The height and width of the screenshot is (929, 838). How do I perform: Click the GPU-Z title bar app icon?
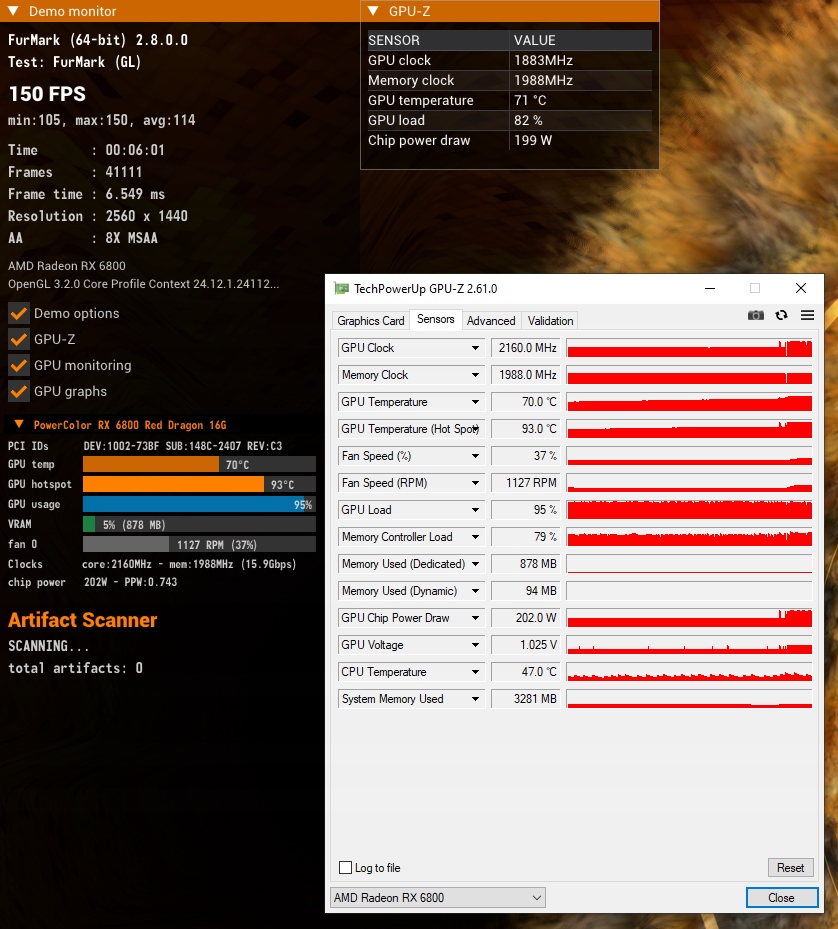341,289
